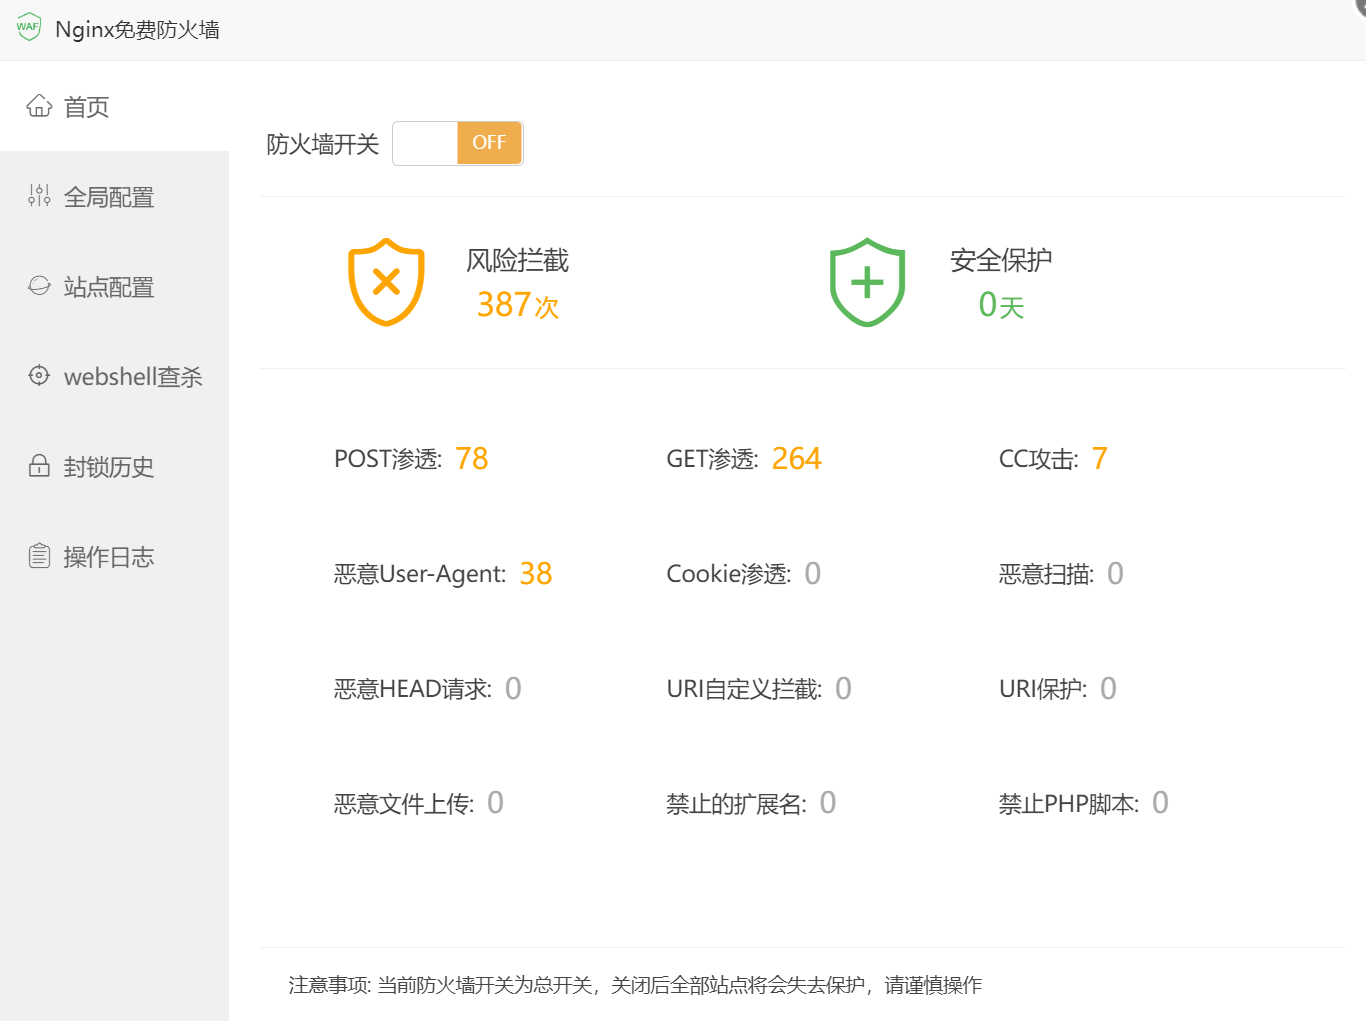Open the 站点配置 menu item
The height and width of the screenshot is (1021, 1366).
(x=114, y=286)
